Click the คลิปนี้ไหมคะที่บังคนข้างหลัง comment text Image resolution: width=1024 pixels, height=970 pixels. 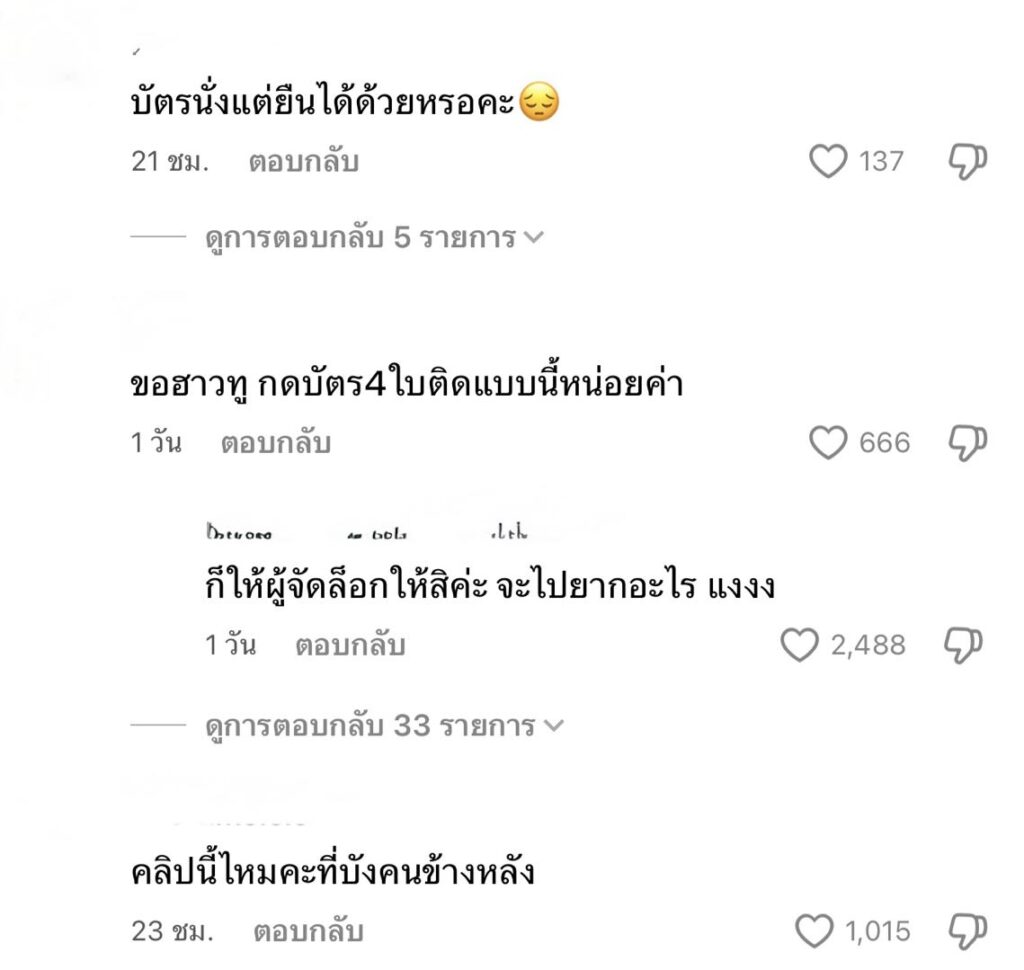point(333,873)
